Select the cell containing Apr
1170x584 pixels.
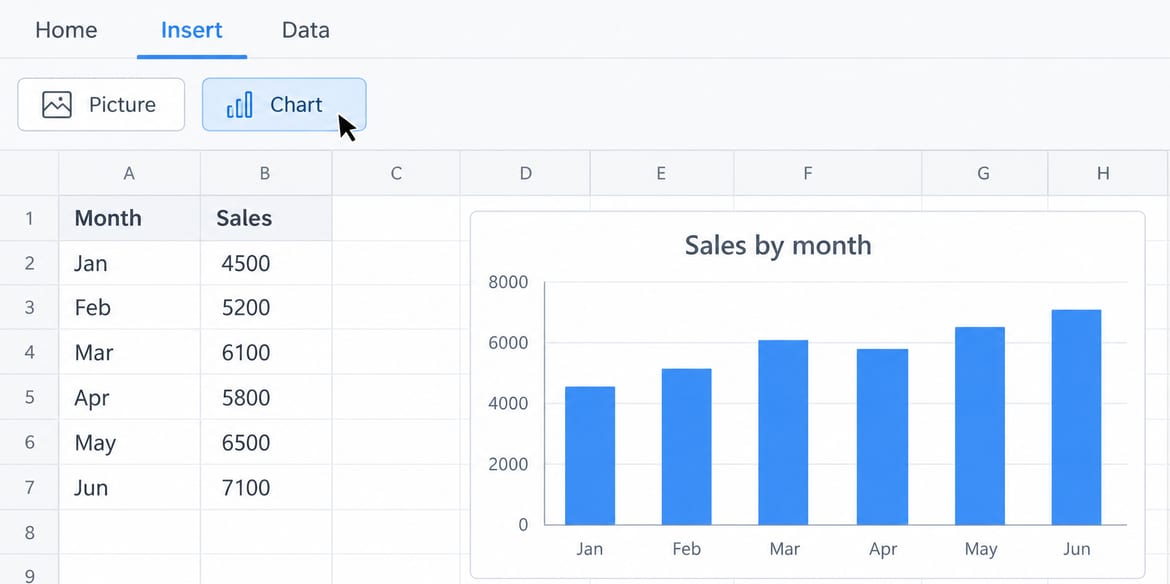129,397
